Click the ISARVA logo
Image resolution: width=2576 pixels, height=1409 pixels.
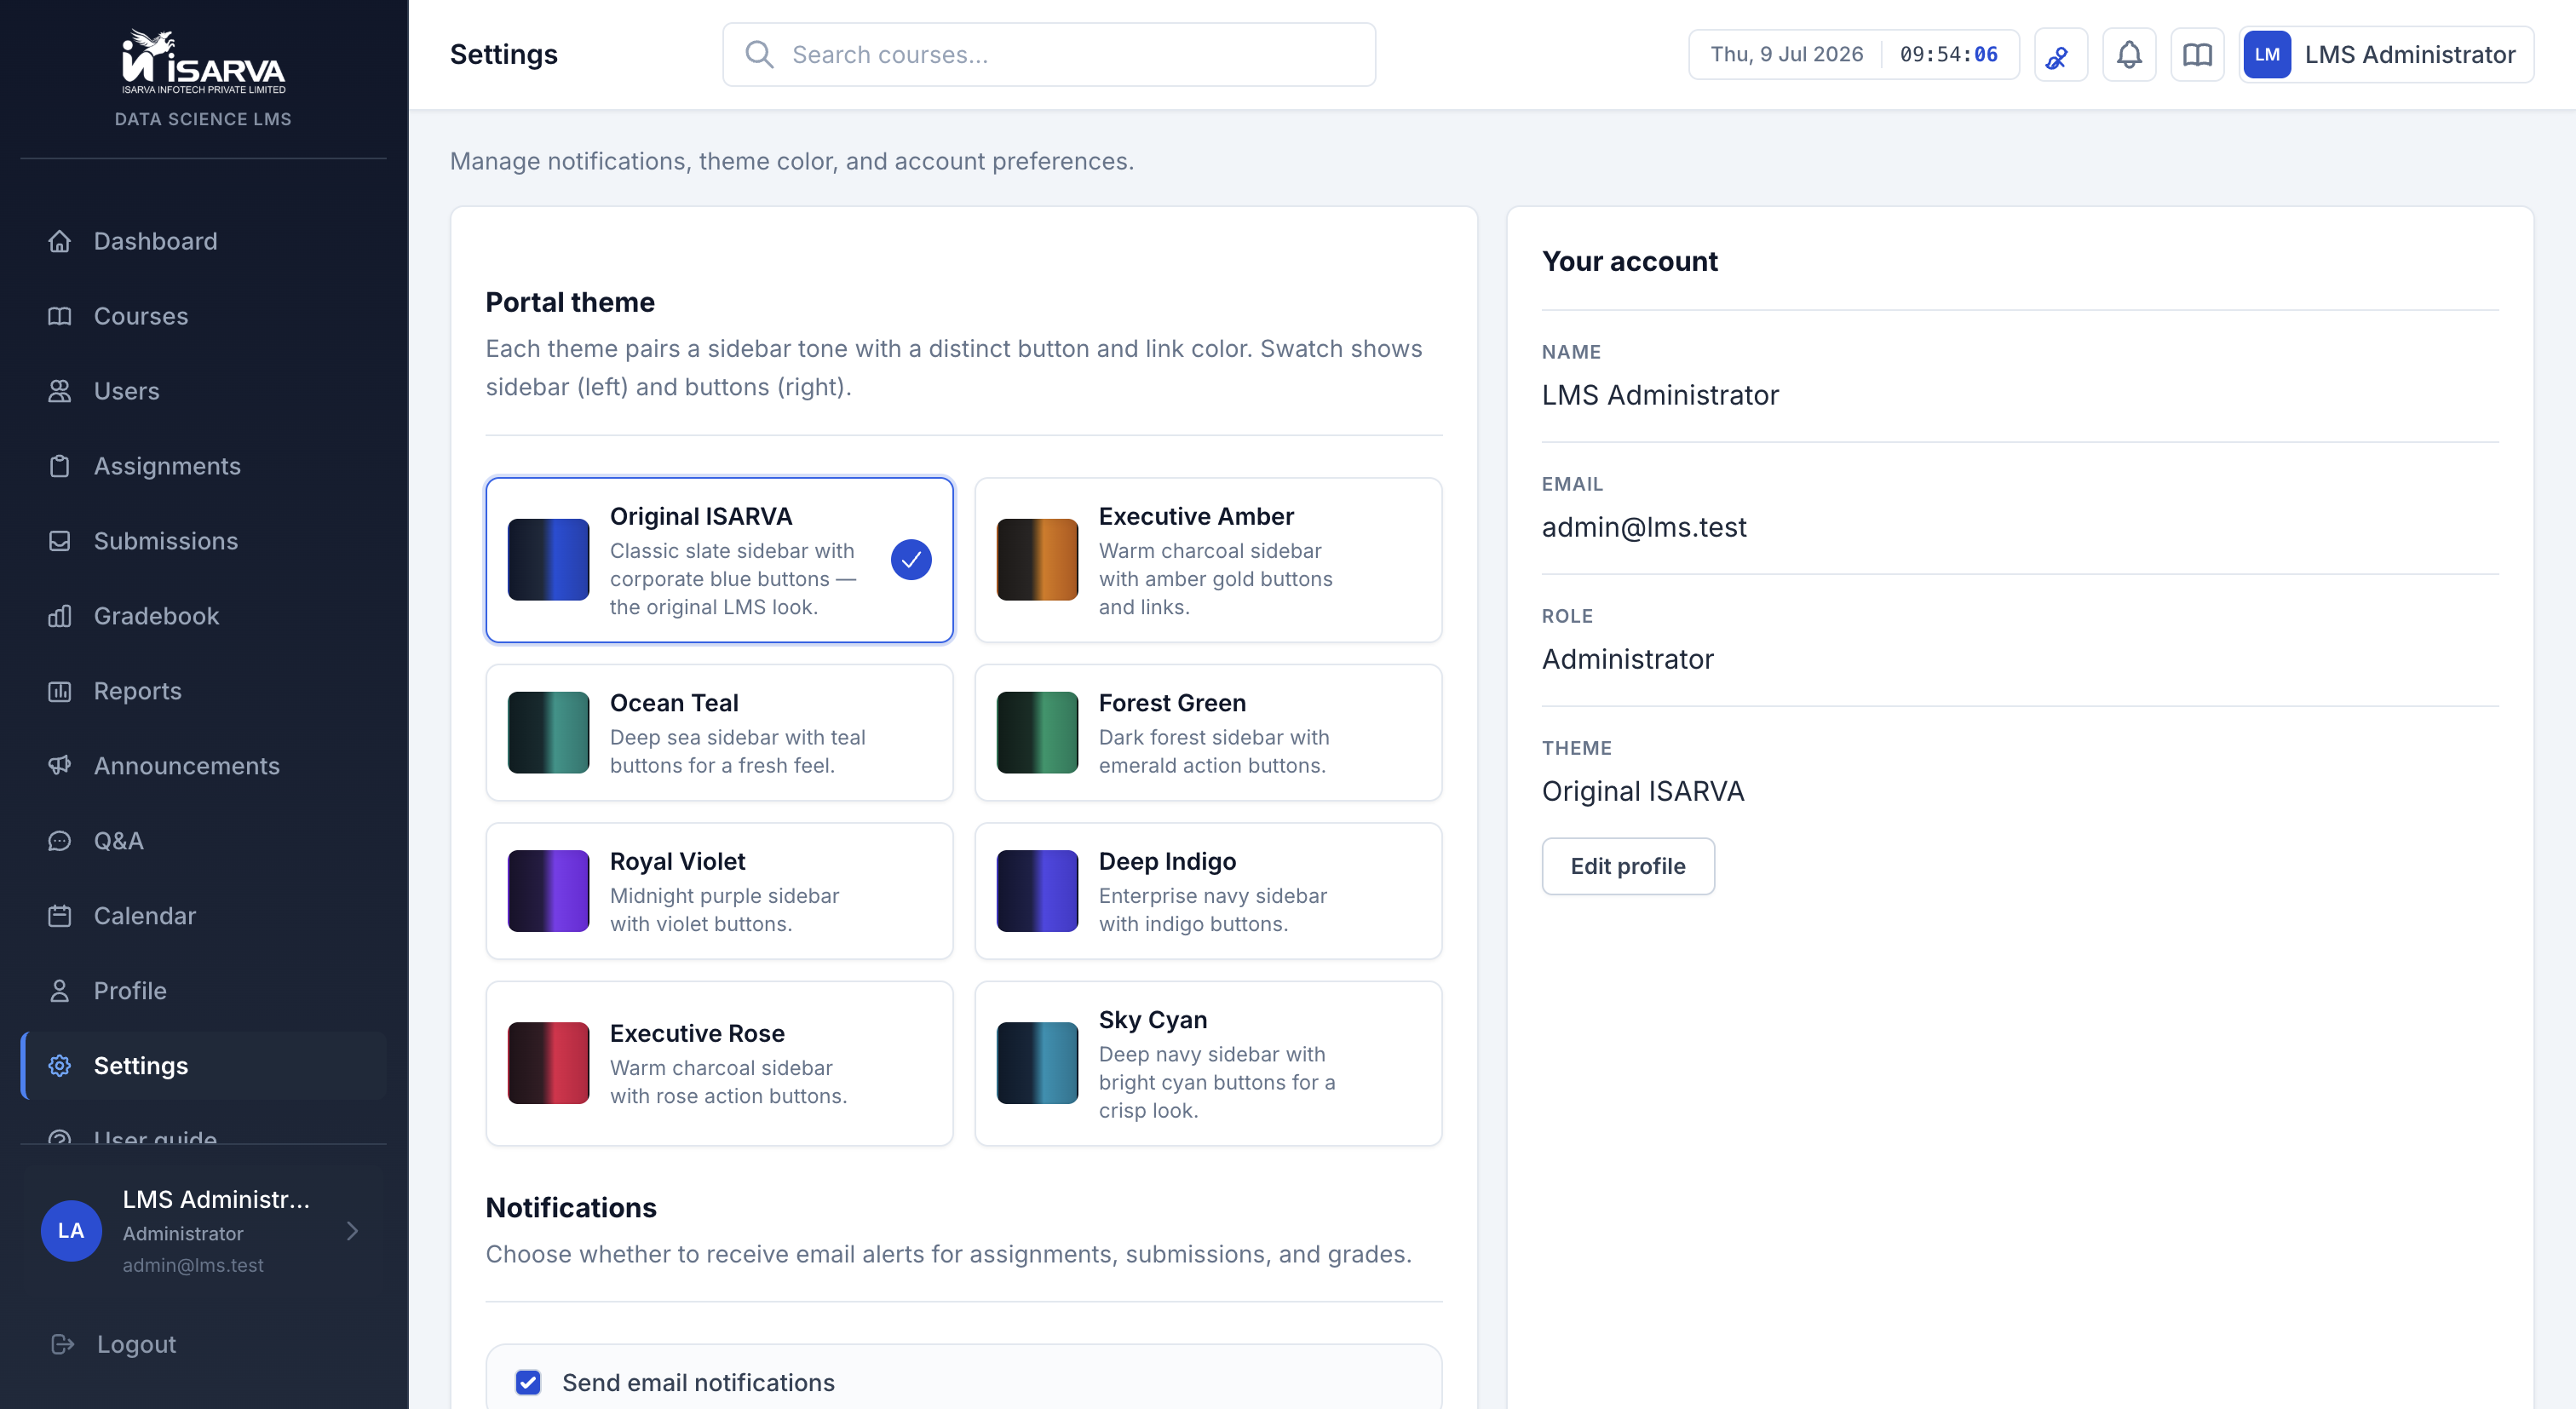tap(203, 62)
